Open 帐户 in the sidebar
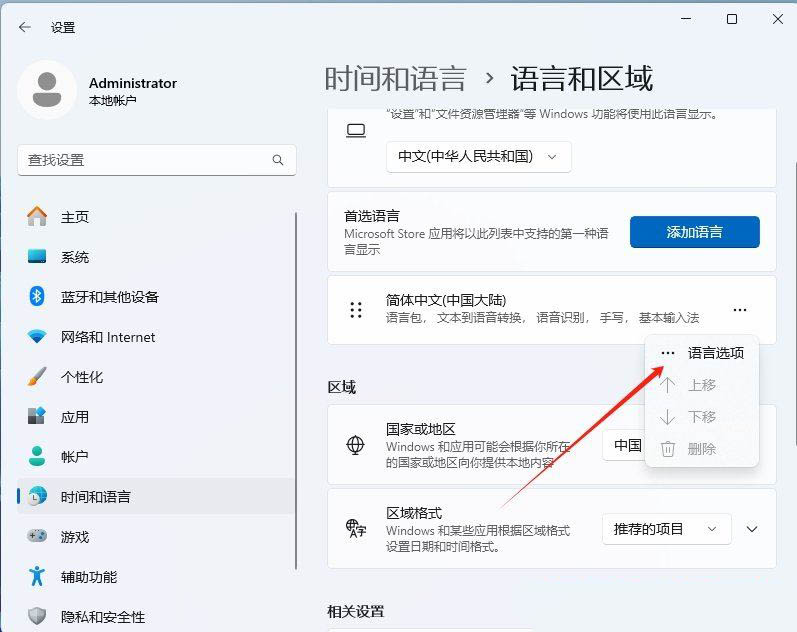Viewport: 797px width, 632px height. click(75, 457)
